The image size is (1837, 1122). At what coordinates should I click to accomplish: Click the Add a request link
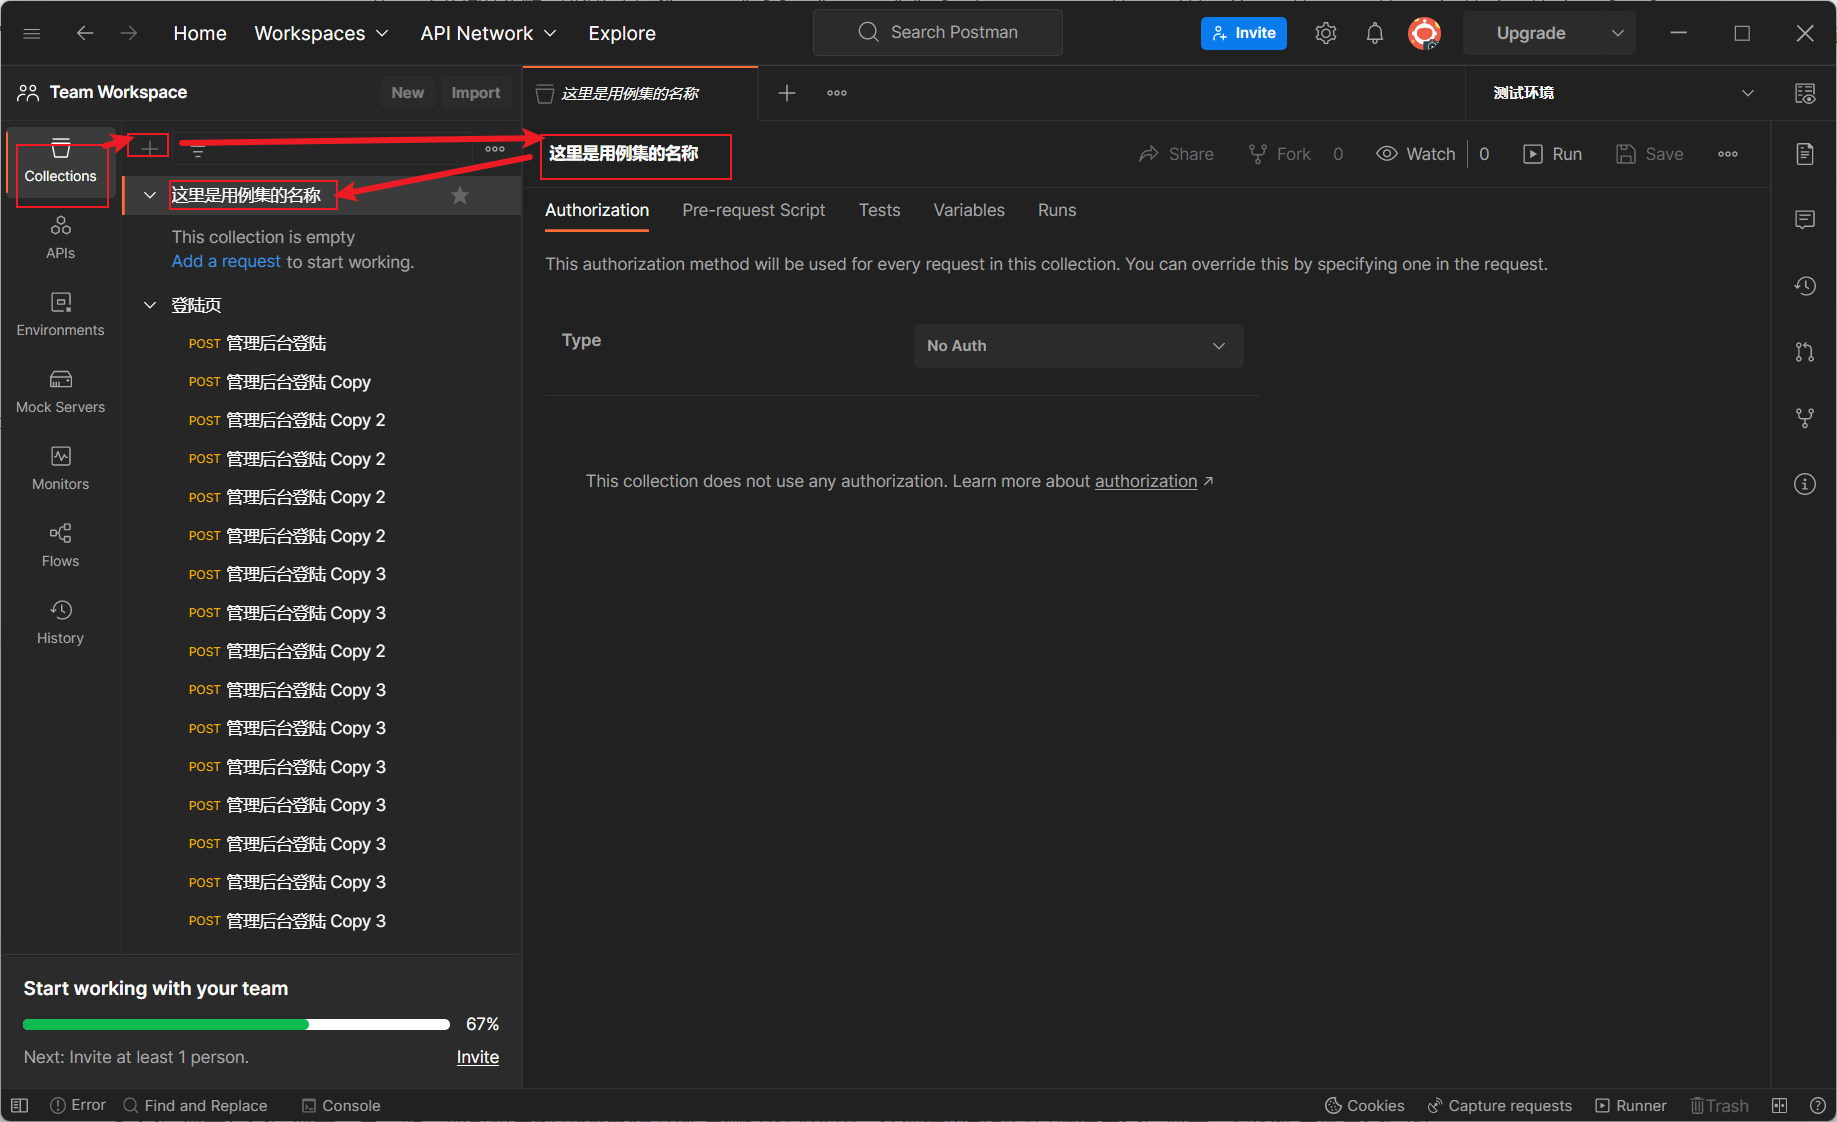pyautogui.click(x=226, y=261)
